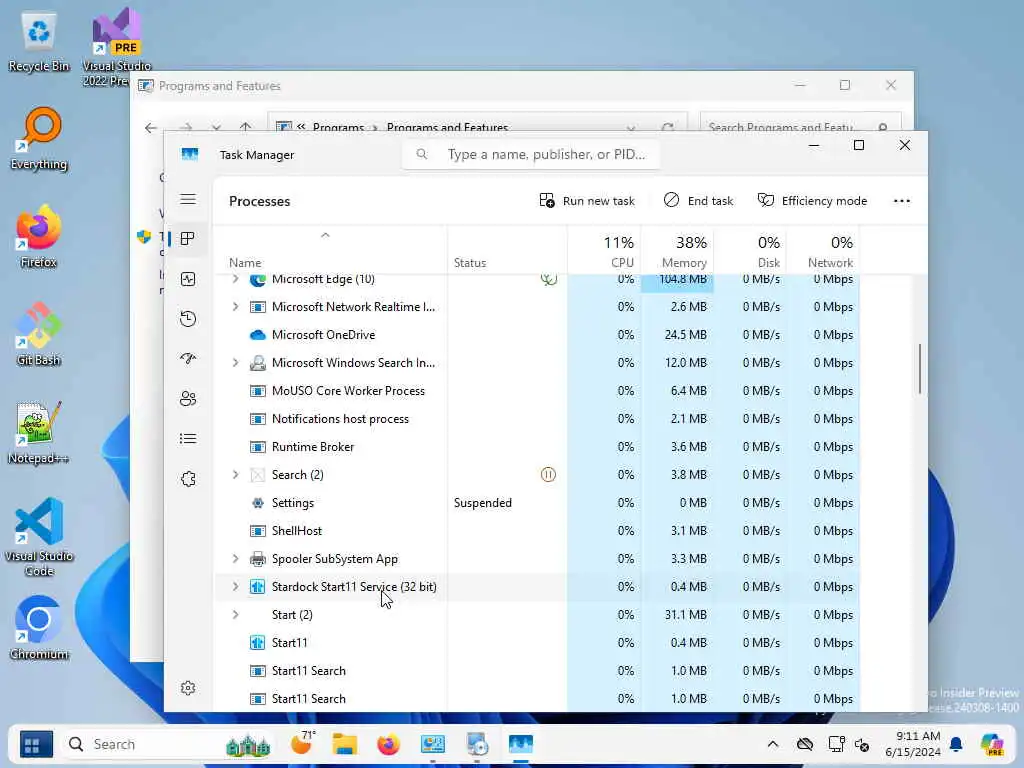Open the taskbar clock and date
The height and width of the screenshot is (768, 1024).
pos(913,744)
